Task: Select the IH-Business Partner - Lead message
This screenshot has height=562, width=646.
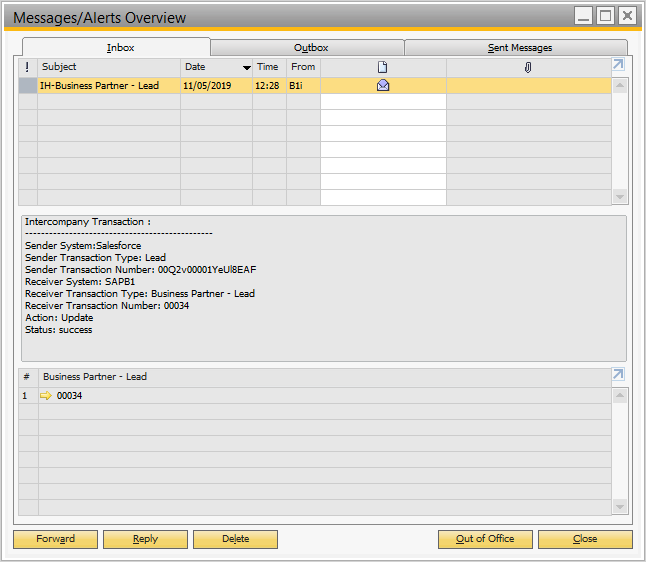Action: pos(100,86)
